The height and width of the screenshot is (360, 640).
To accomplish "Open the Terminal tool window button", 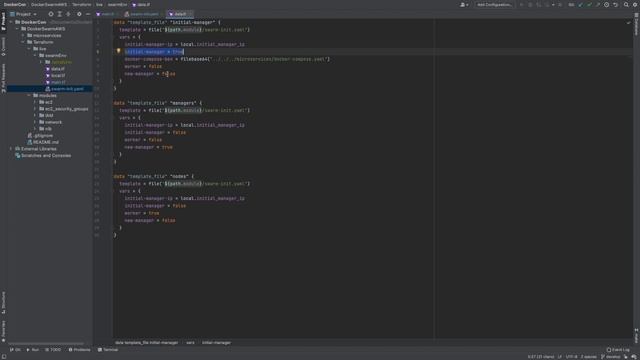I will coord(108,350).
